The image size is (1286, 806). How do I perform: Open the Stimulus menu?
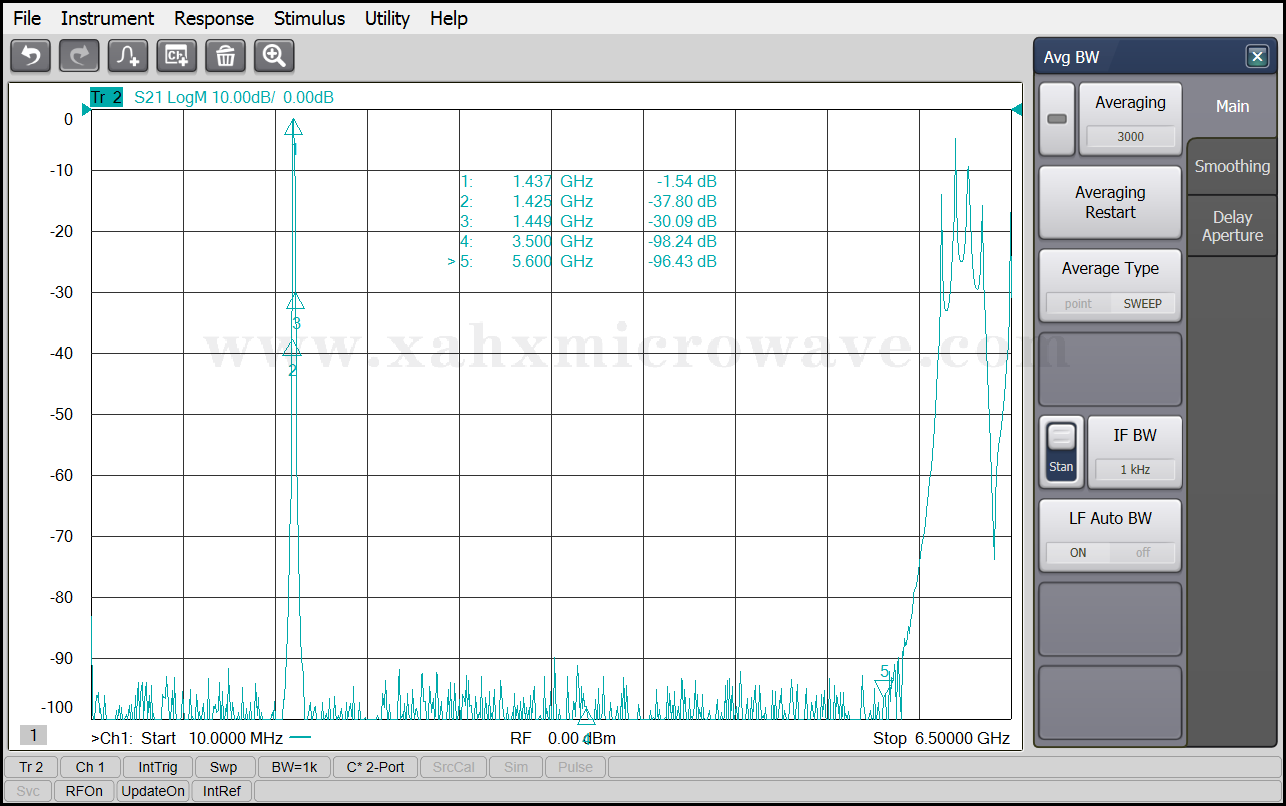(x=309, y=18)
